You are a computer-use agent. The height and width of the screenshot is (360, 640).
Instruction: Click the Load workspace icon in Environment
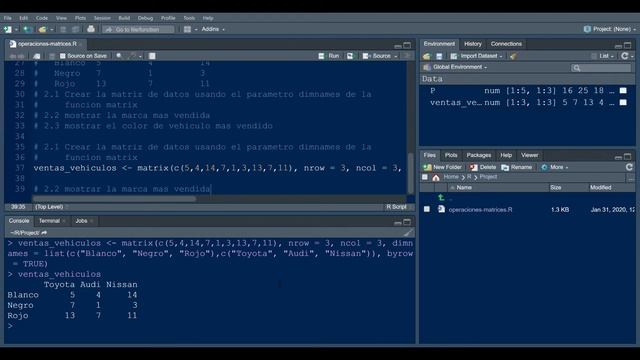(x=427, y=56)
